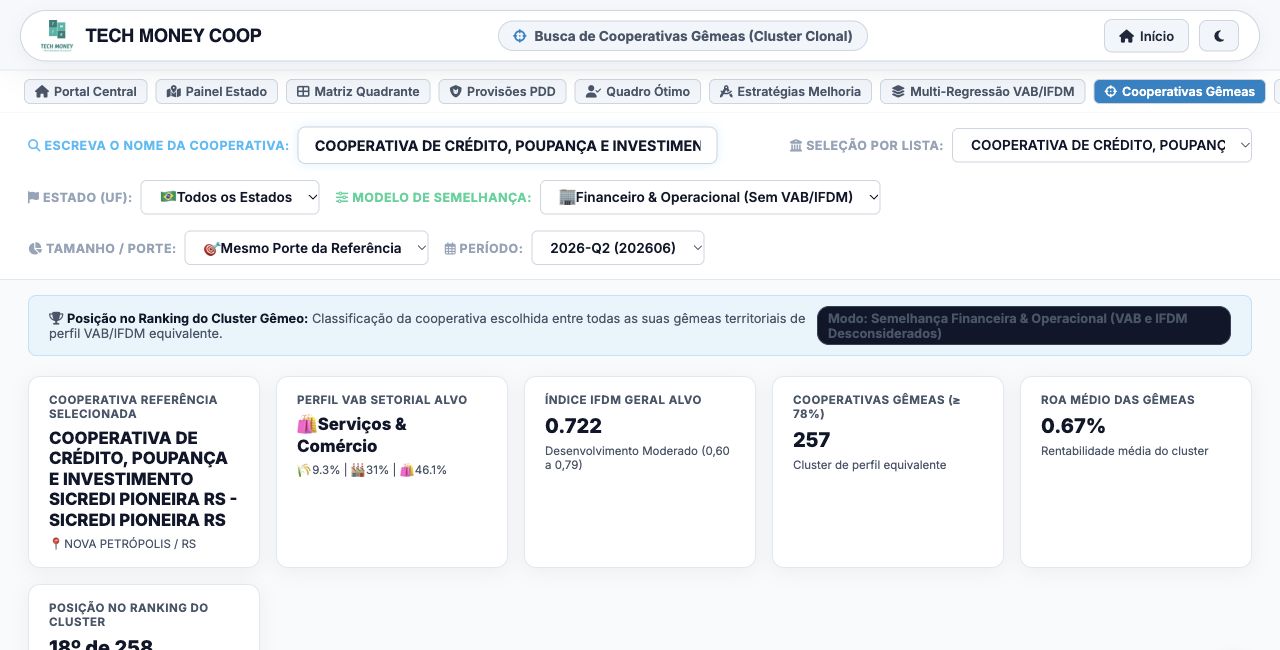
Task: Click the Tech Money Coop logo
Action: click(x=57, y=35)
